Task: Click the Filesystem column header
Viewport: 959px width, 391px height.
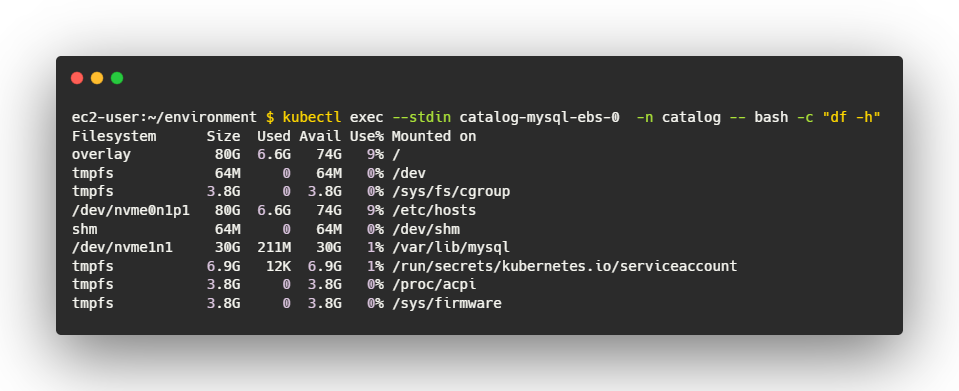Action: coord(114,136)
